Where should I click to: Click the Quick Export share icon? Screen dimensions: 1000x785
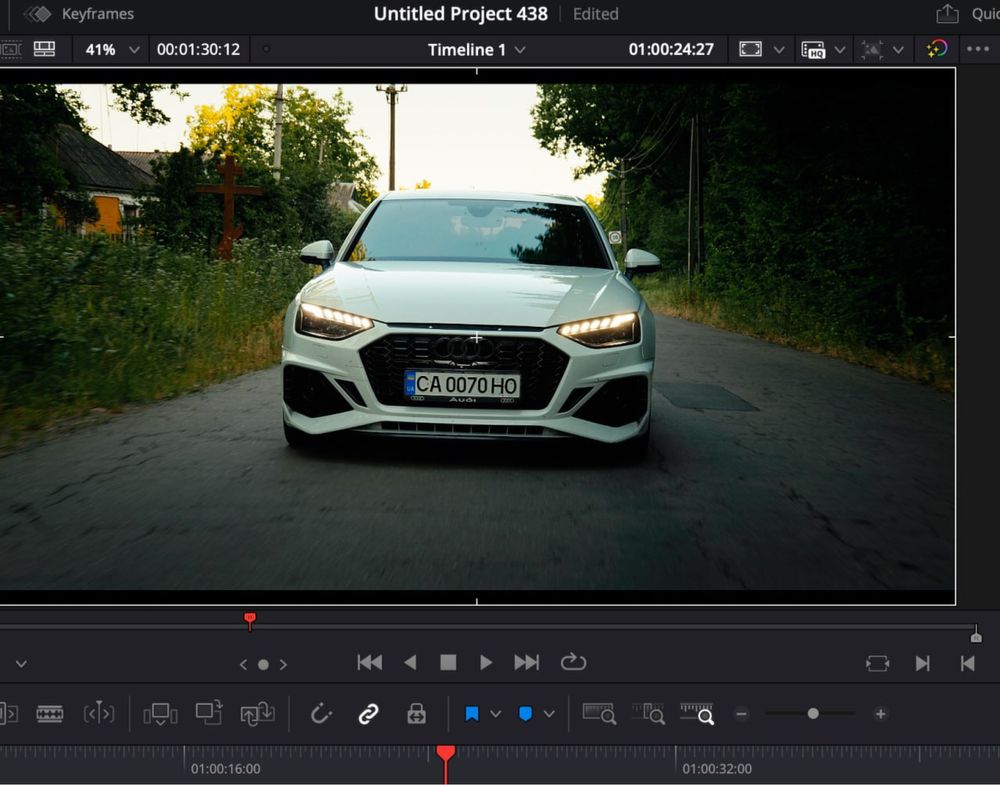click(x=947, y=13)
